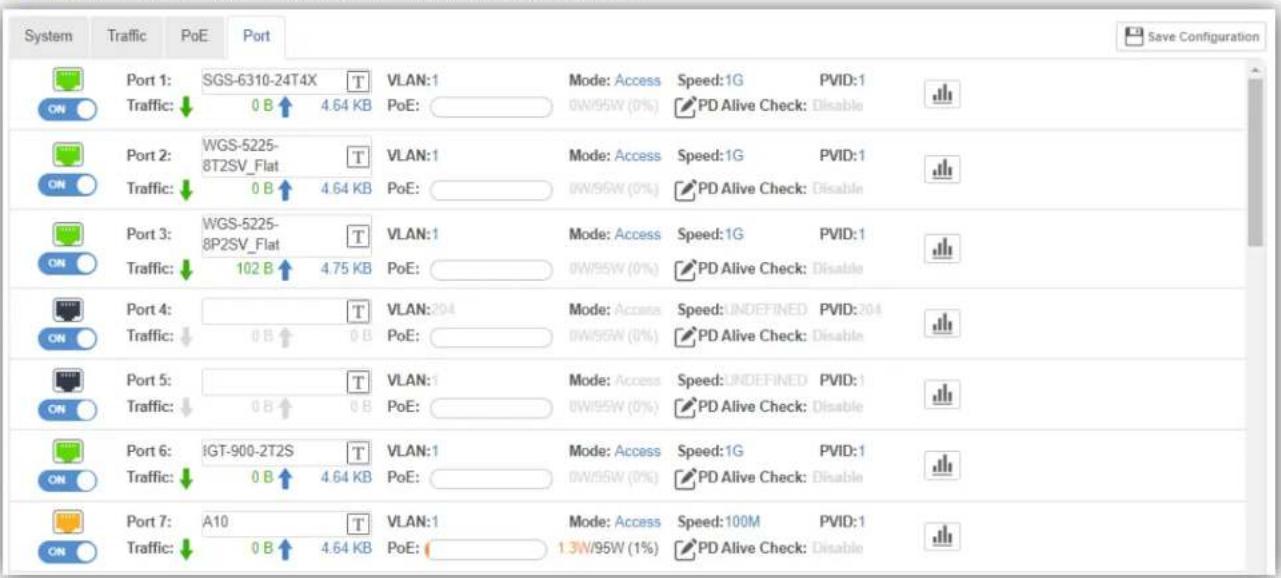Image resolution: width=1281 pixels, height=578 pixels.
Task: Select the Port tab
Action: click(x=257, y=36)
